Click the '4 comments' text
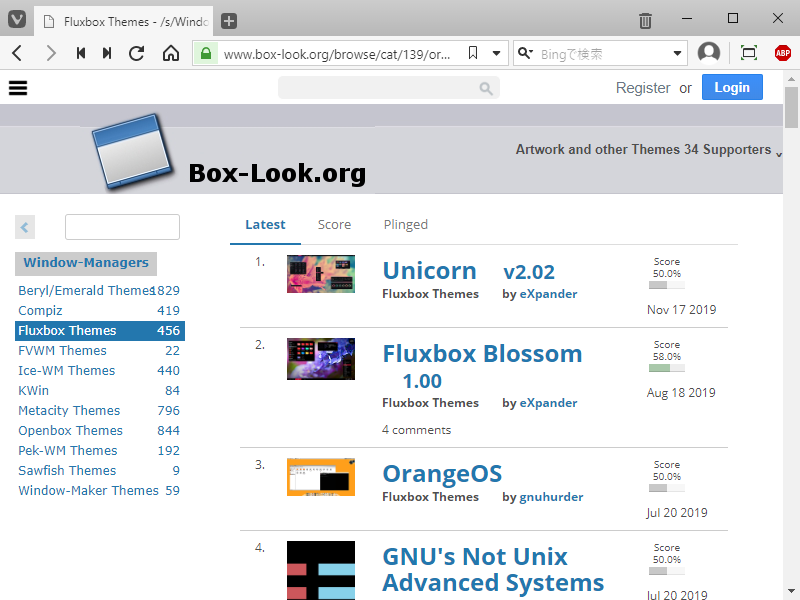800x600 pixels. tap(416, 430)
